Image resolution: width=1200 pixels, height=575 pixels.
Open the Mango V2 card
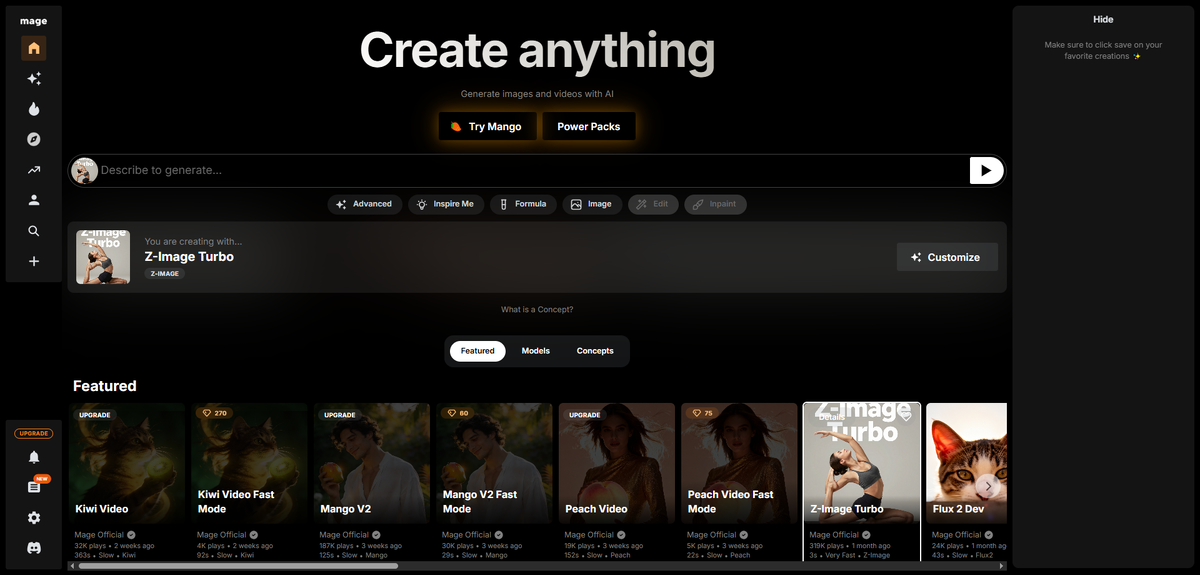pos(372,463)
